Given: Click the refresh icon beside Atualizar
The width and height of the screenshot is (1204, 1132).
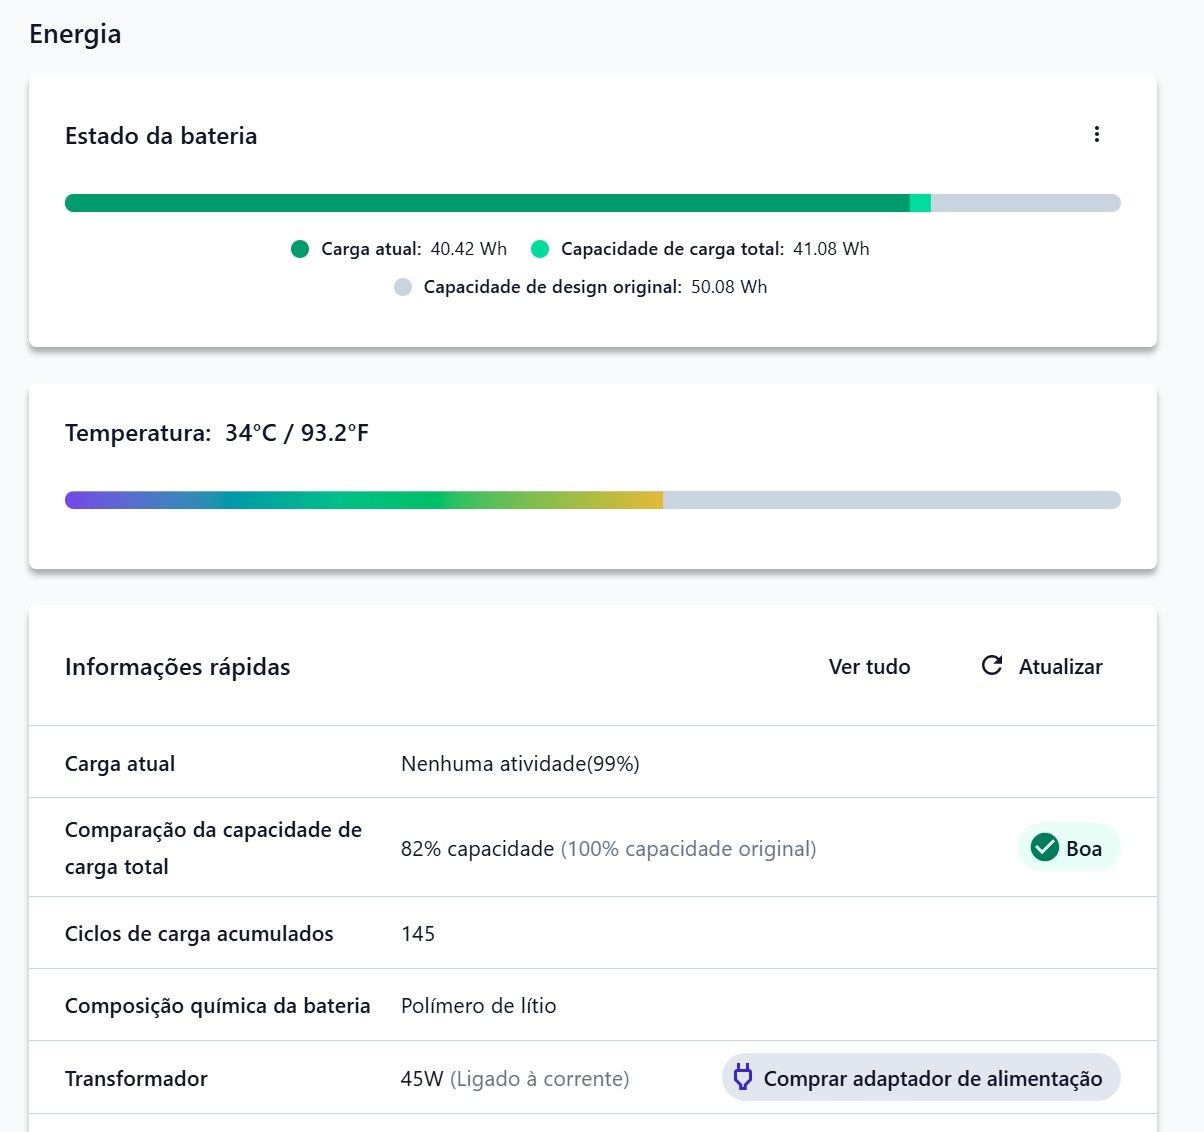Looking at the screenshot, I should pos(992,666).
